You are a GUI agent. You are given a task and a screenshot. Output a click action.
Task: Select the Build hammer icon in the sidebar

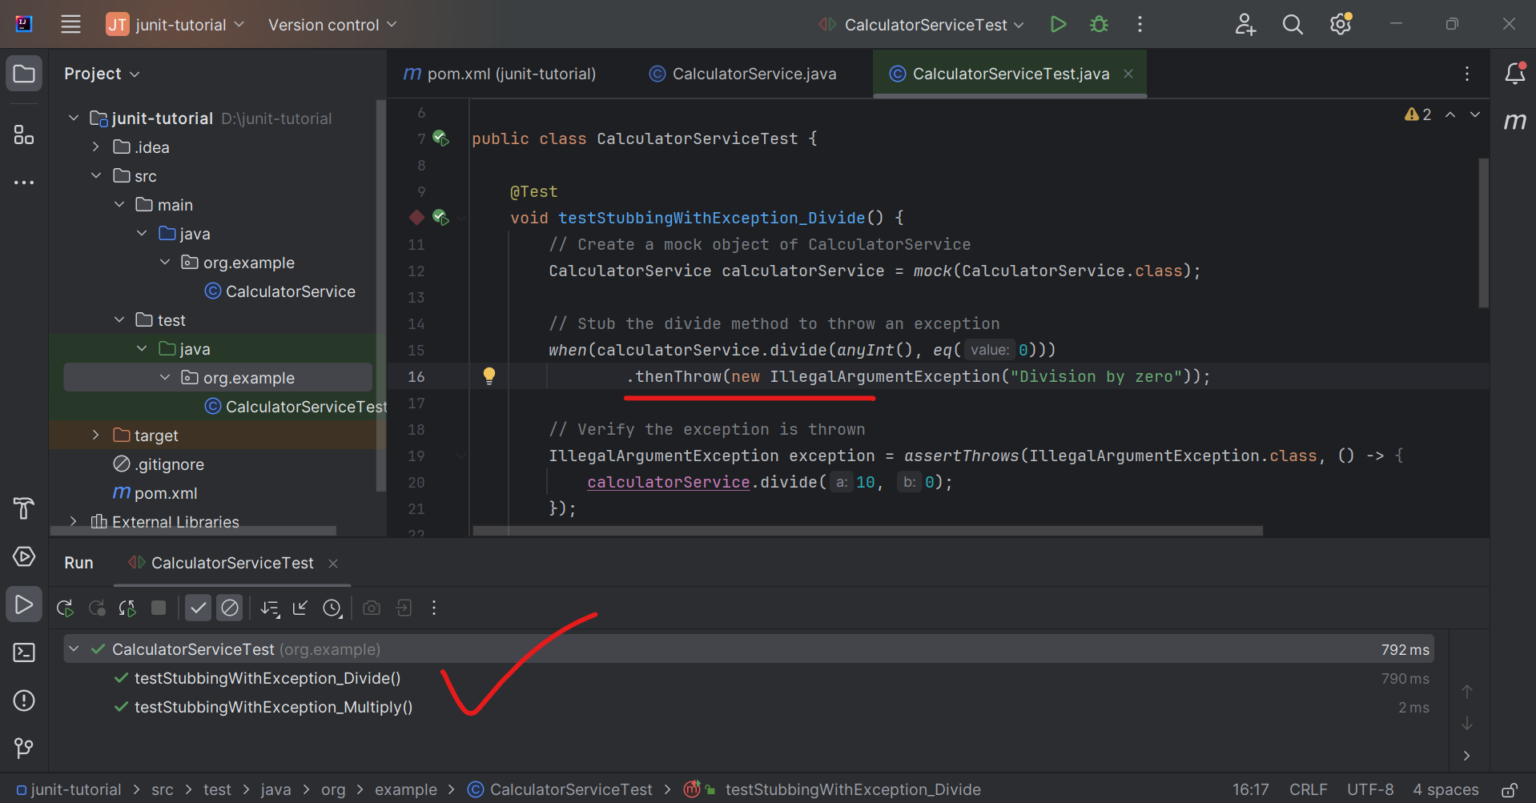24,509
